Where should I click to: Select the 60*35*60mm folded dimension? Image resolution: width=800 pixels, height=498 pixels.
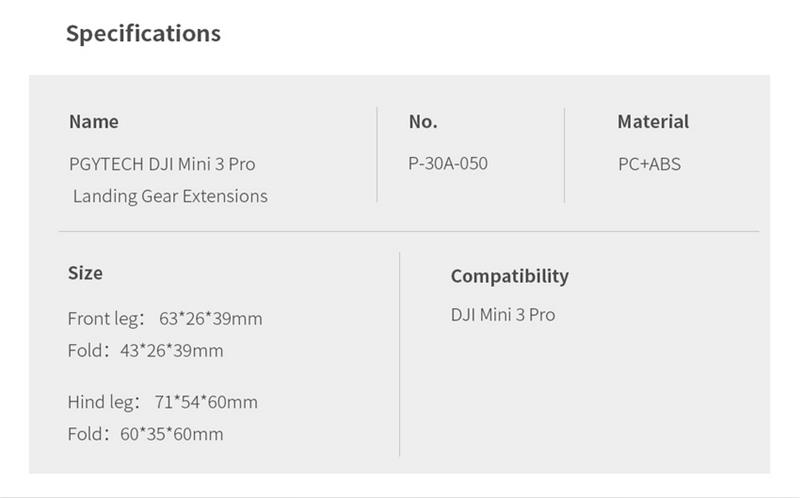(171, 434)
